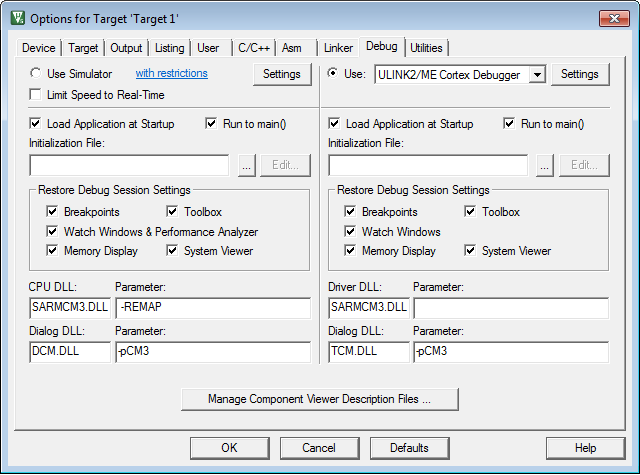The height and width of the screenshot is (475, 640).
Task: Click the Keil uVision icon in the title bar
Action: coord(18,18)
